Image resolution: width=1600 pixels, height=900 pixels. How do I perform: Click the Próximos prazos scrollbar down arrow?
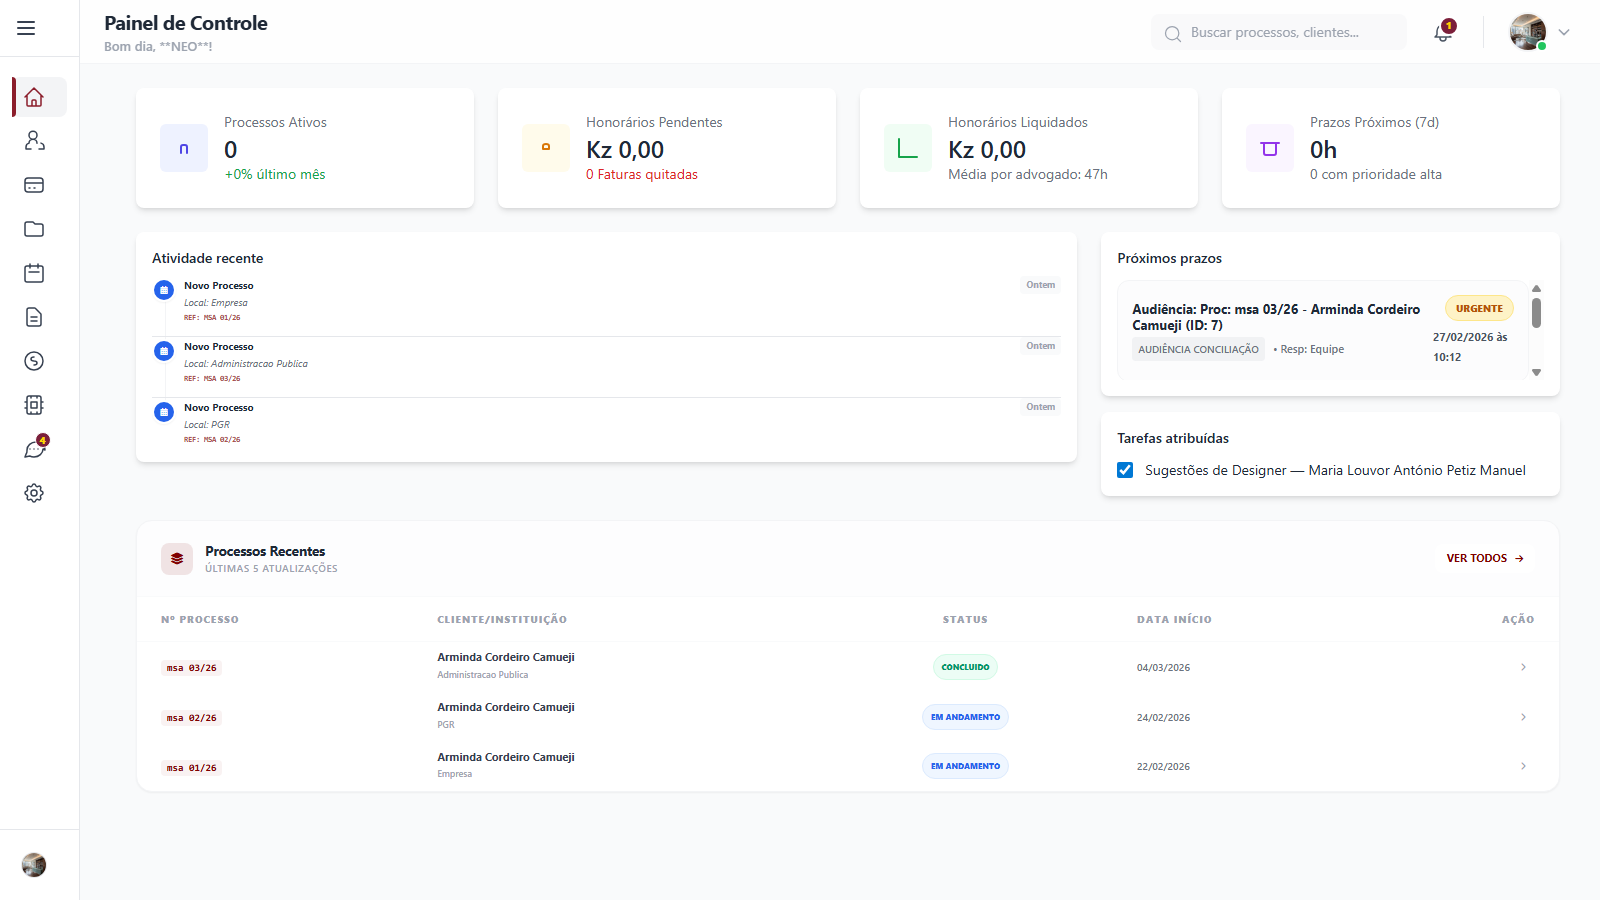click(x=1537, y=372)
